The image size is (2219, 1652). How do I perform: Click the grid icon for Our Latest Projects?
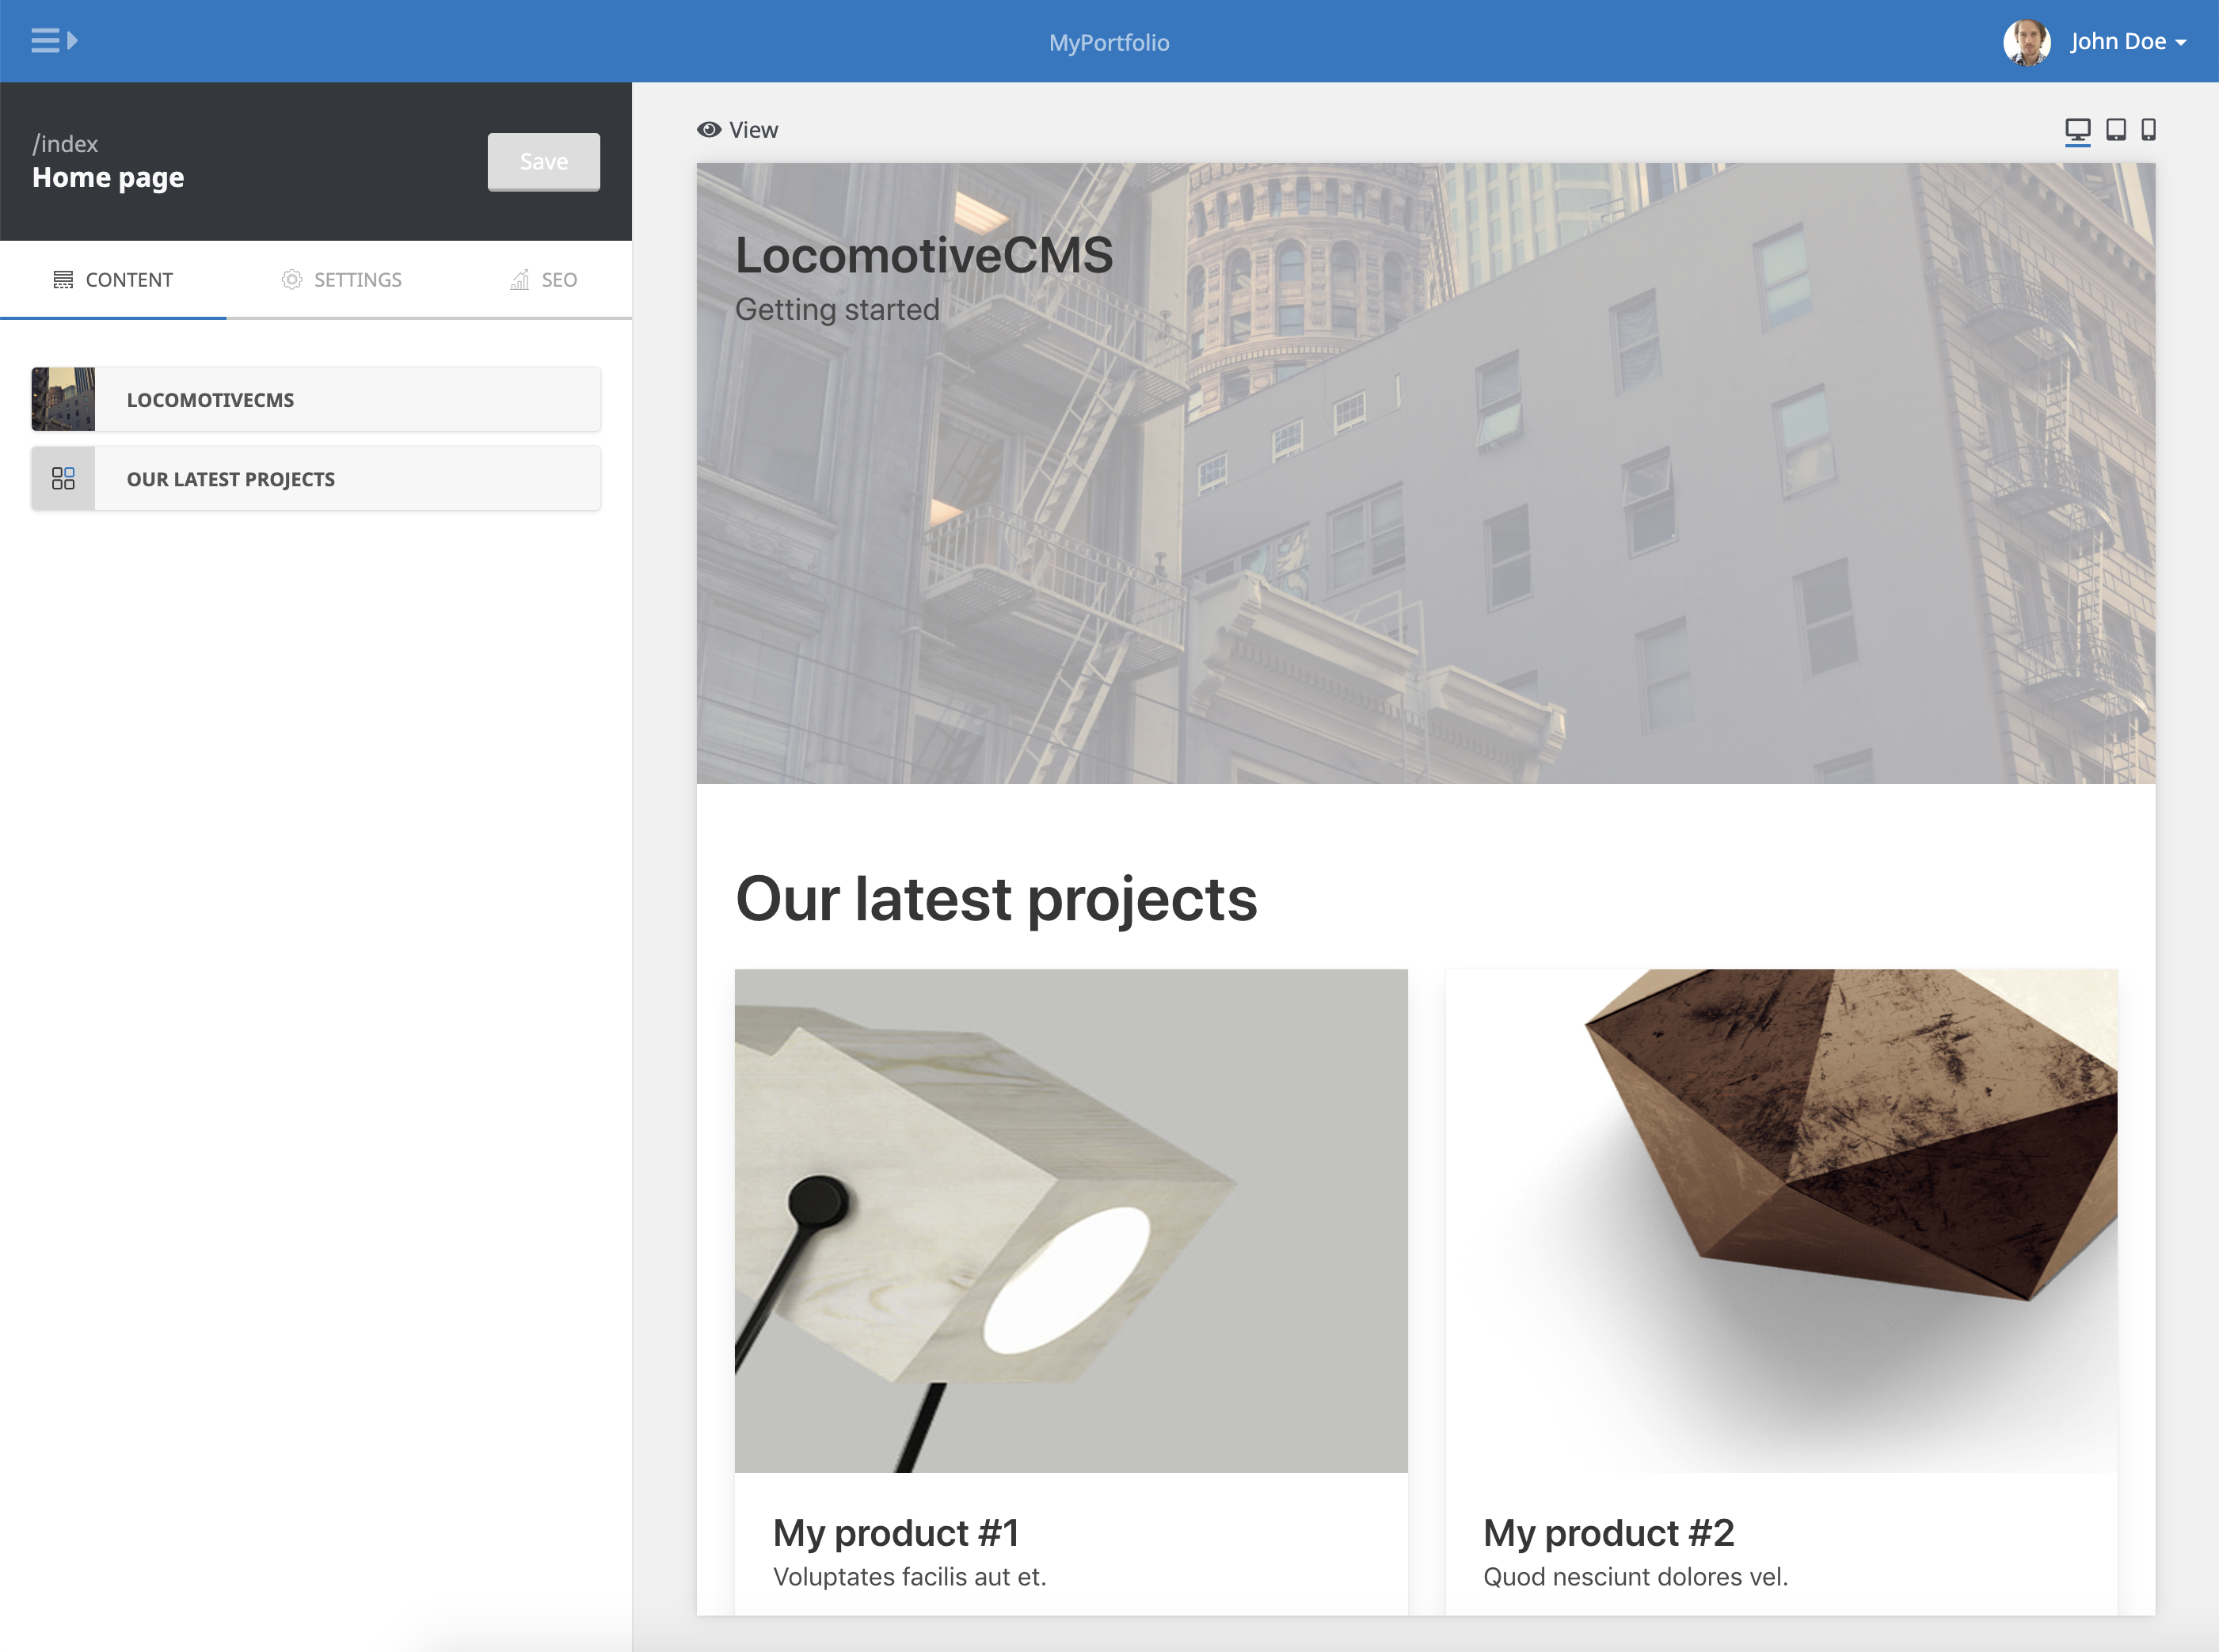point(63,479)
